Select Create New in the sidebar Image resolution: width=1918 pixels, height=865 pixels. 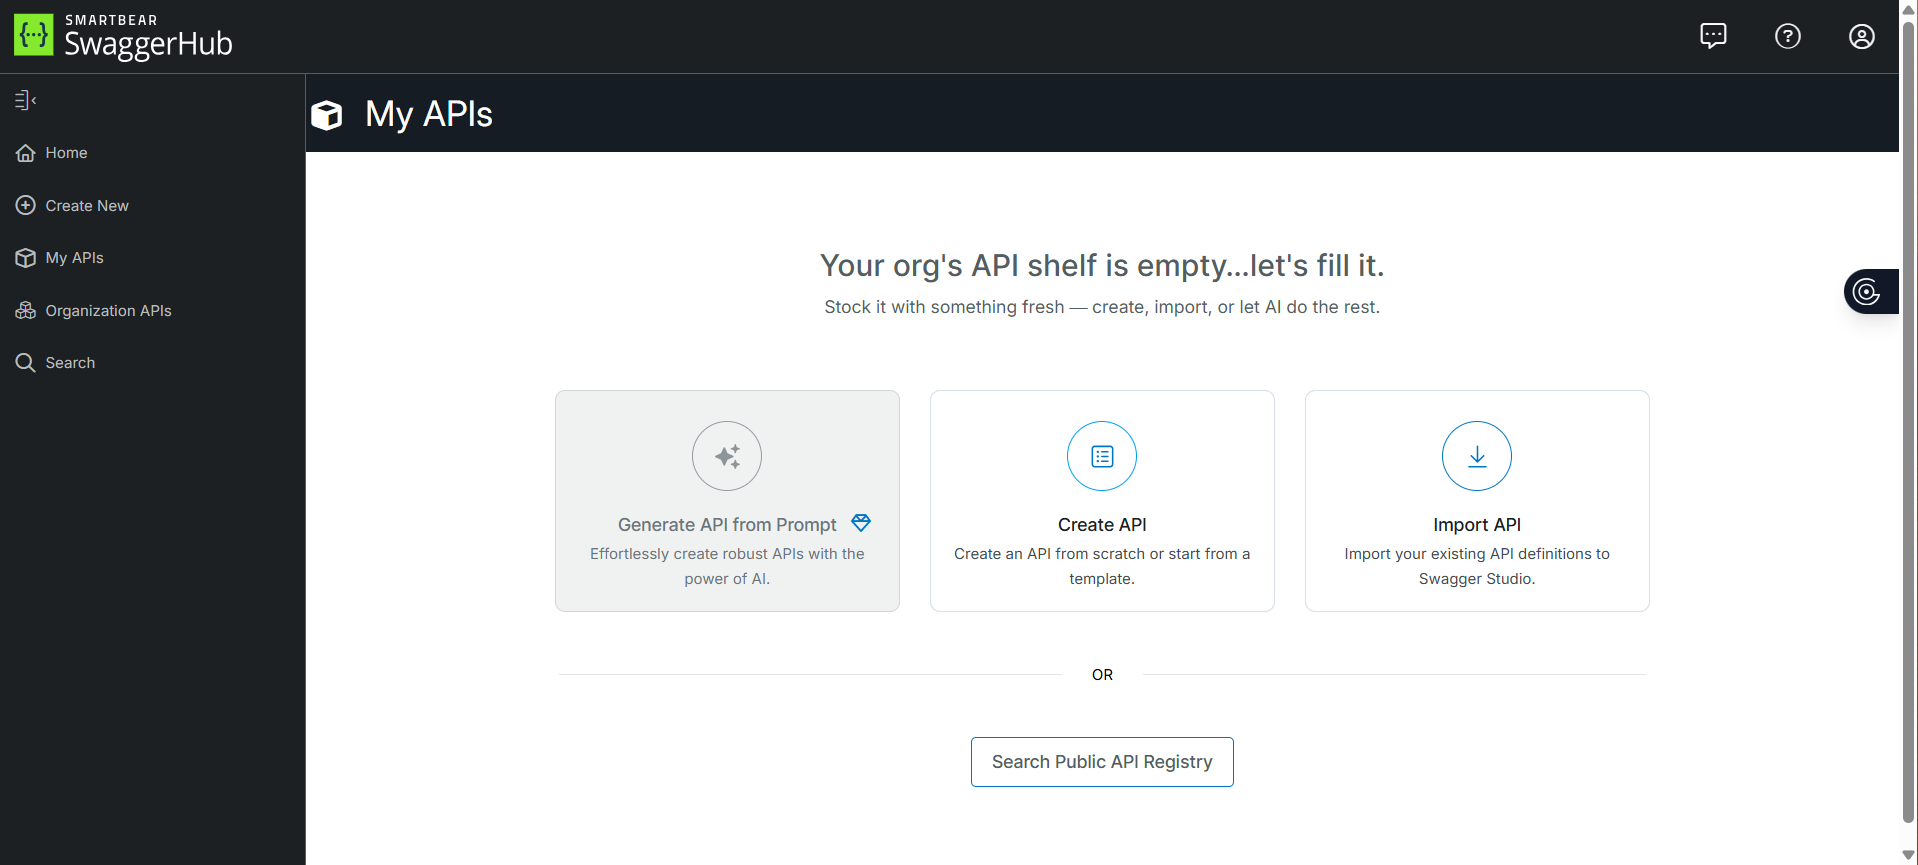(x=86, y=206)
